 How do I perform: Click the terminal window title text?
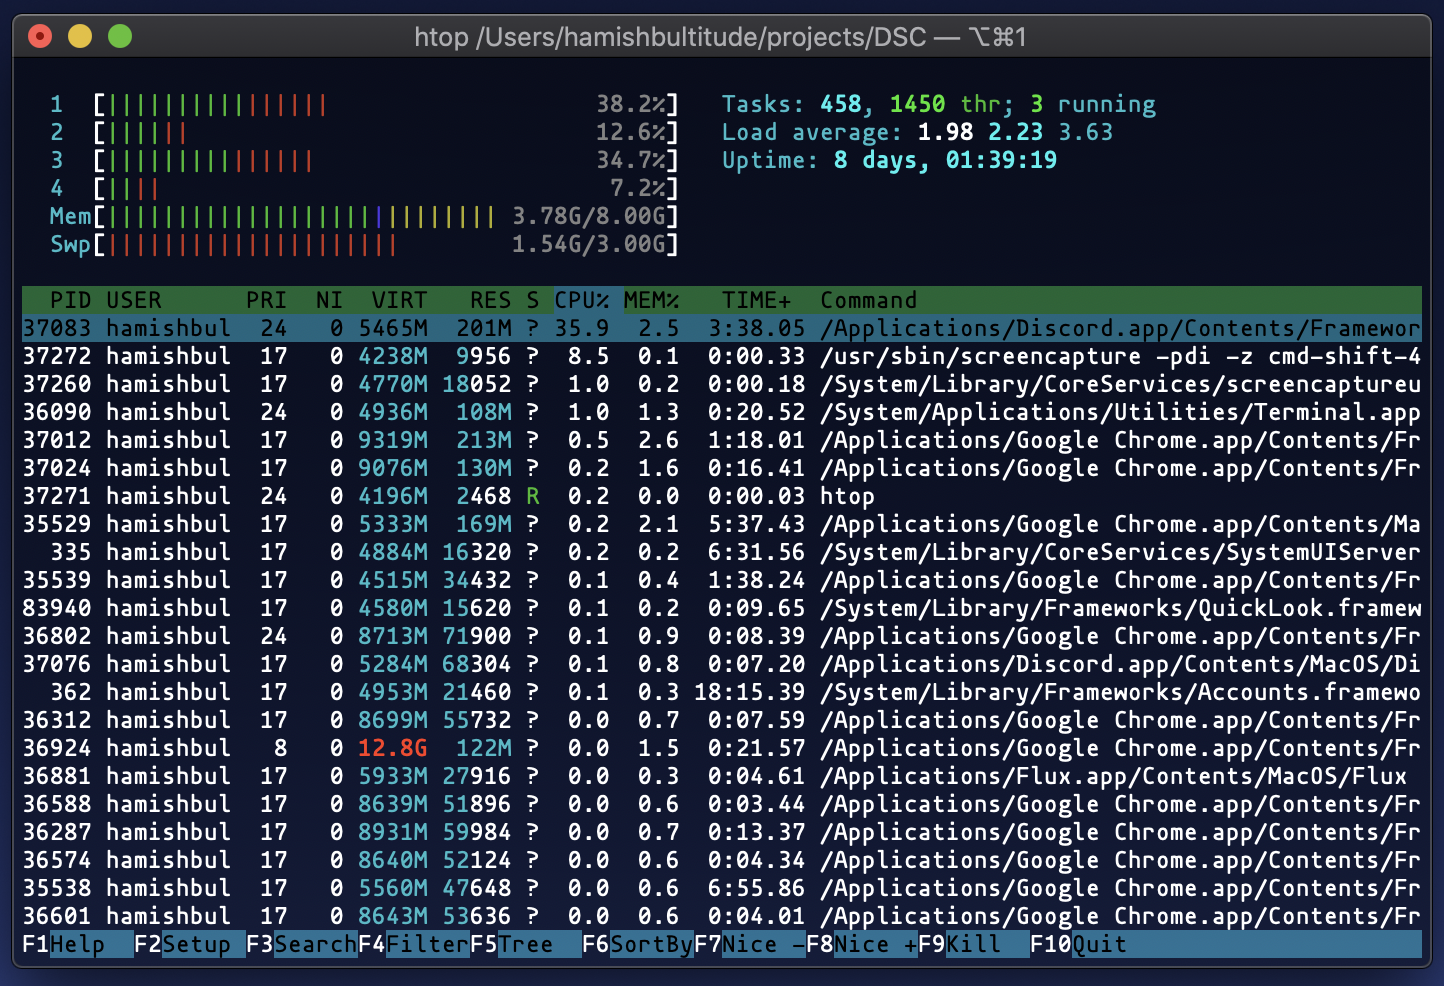[x=720, y=37]
